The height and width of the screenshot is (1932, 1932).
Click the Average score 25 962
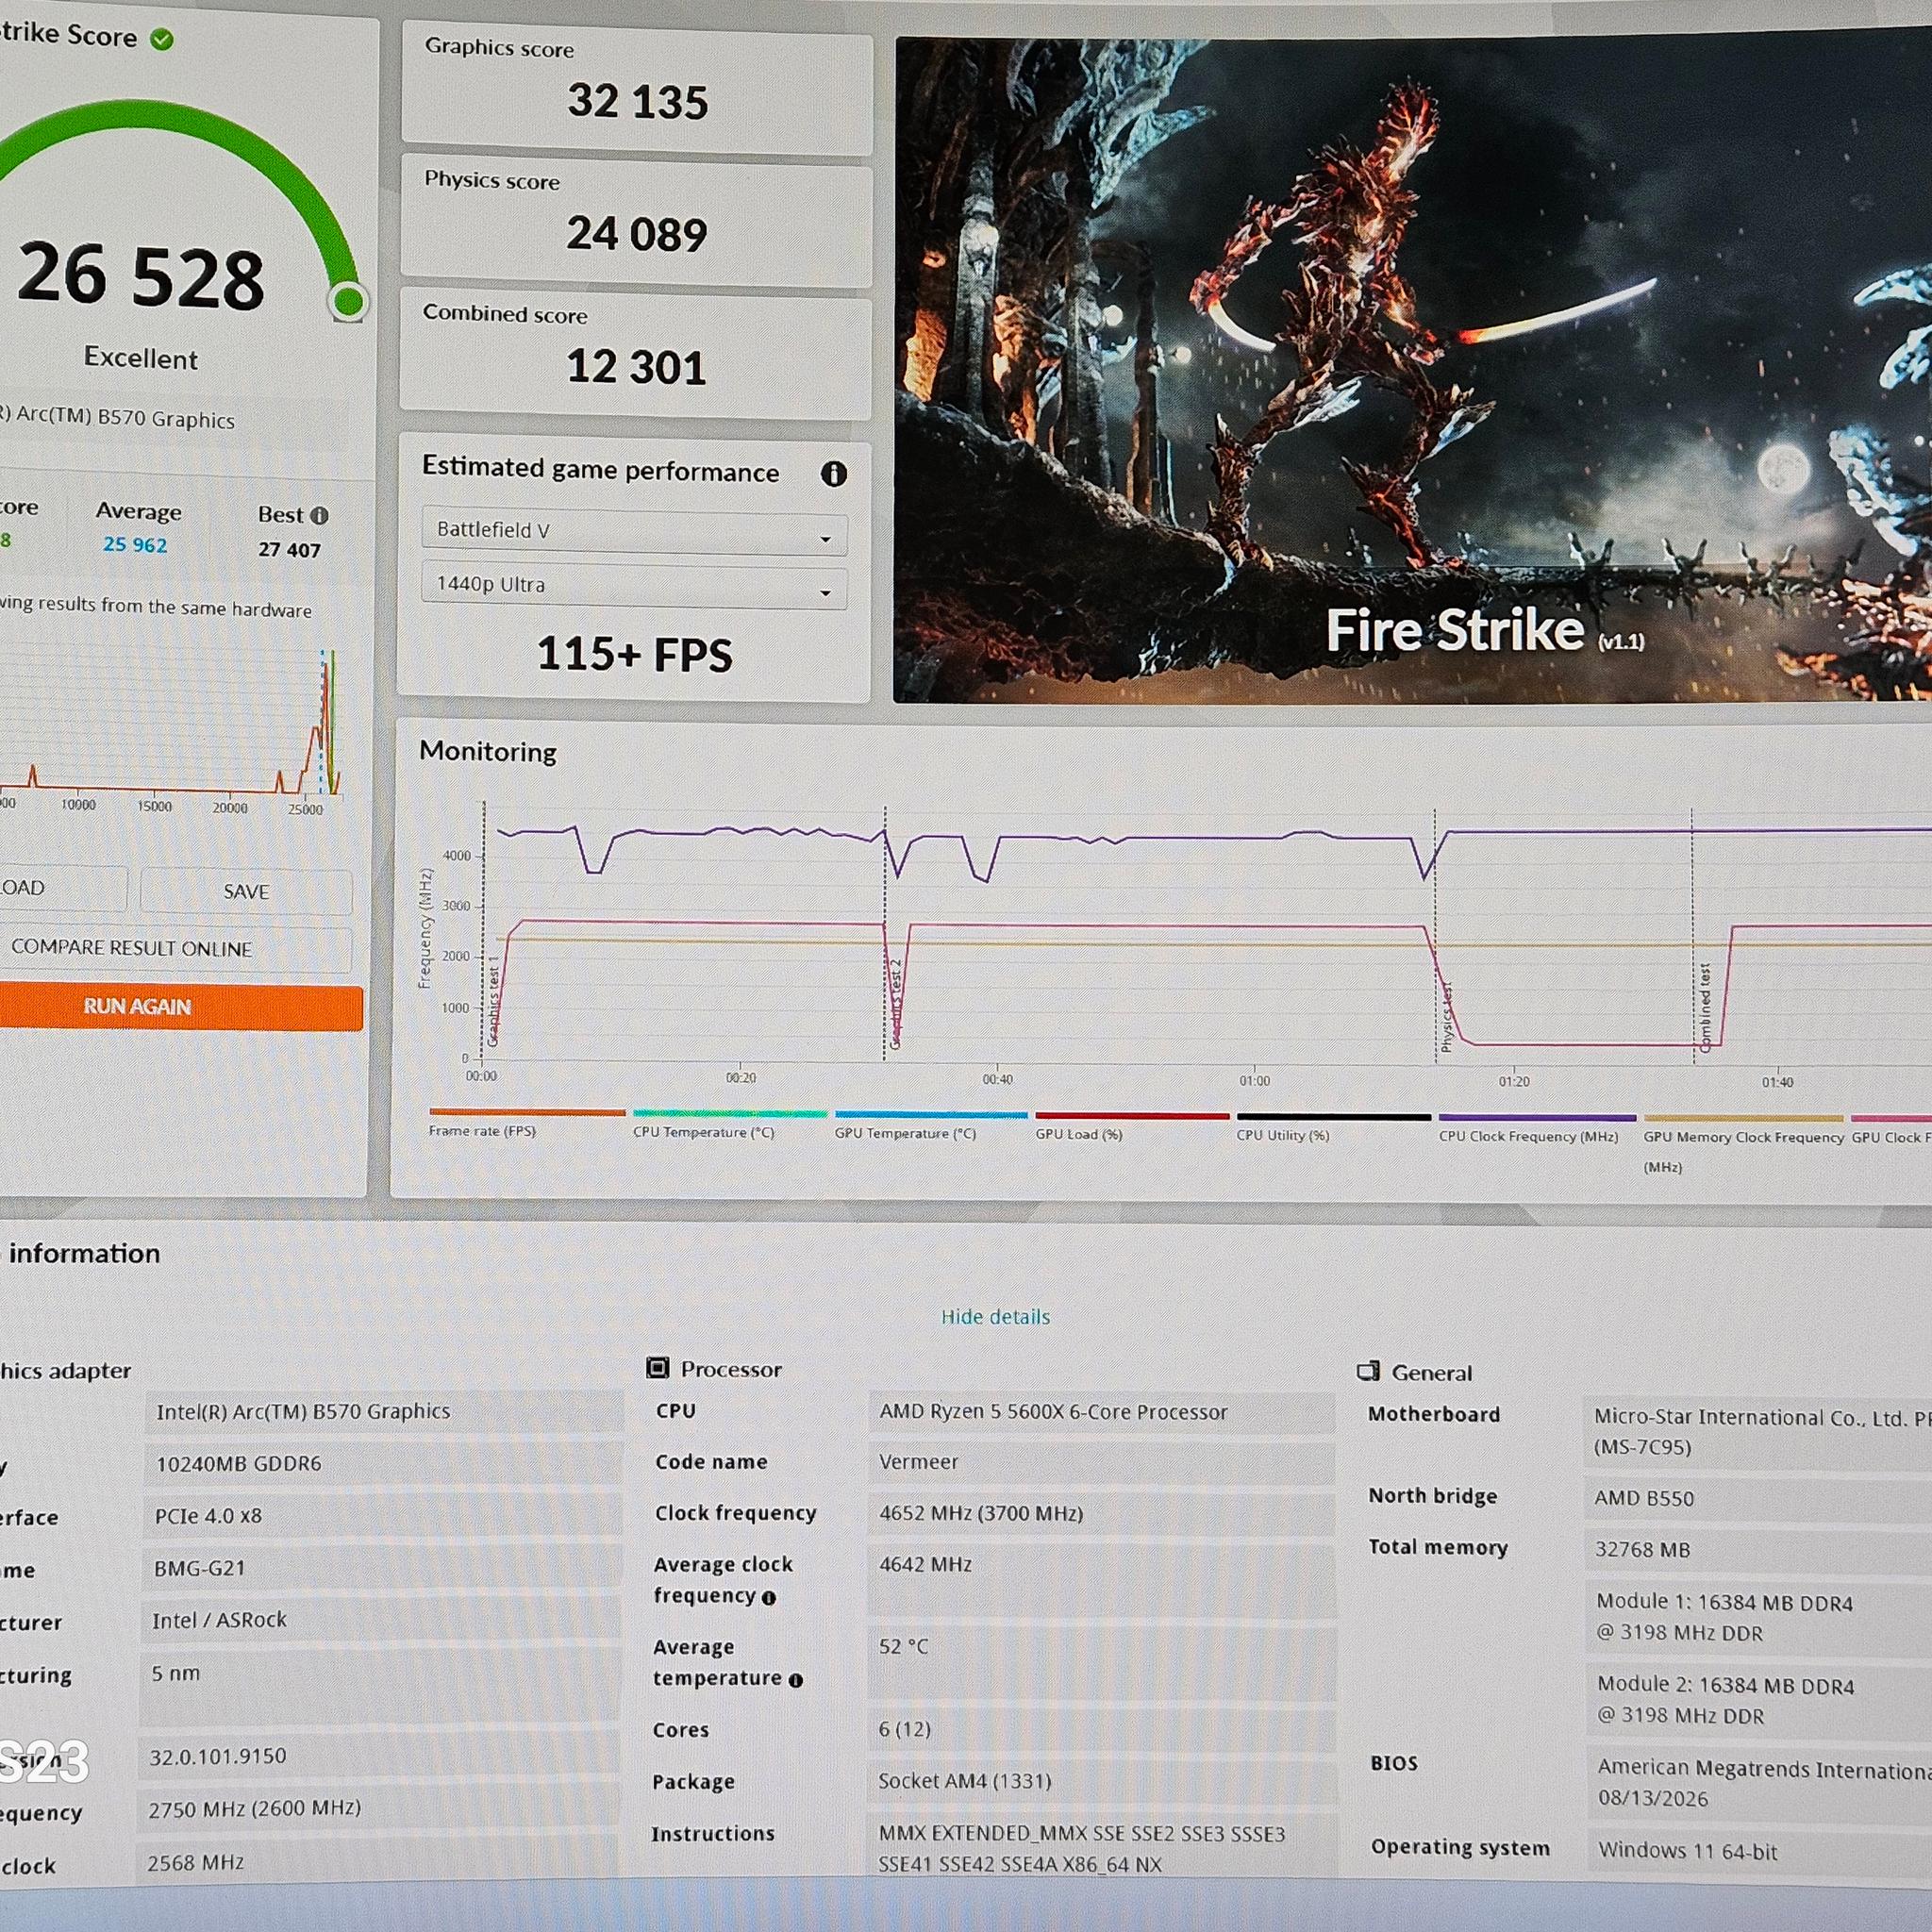click(x=135, y=545)
